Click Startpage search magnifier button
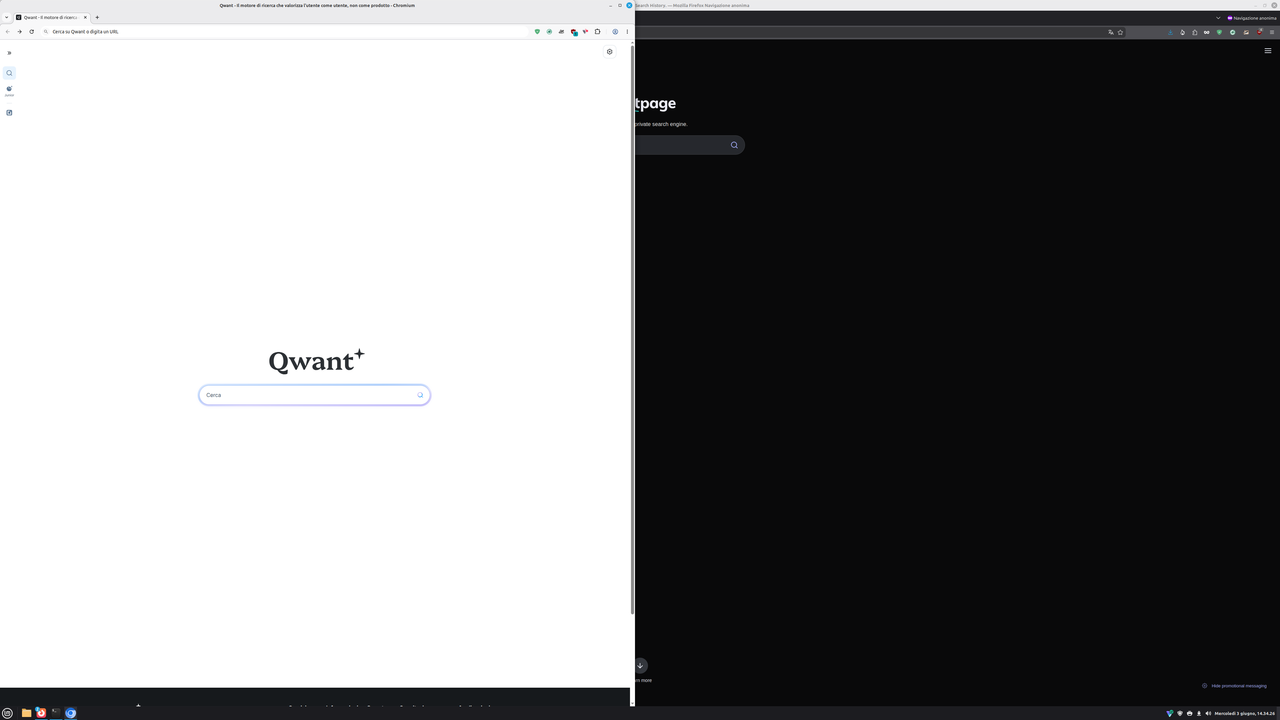The height and width of the screenshot is (720, 1280). (734, 145)
